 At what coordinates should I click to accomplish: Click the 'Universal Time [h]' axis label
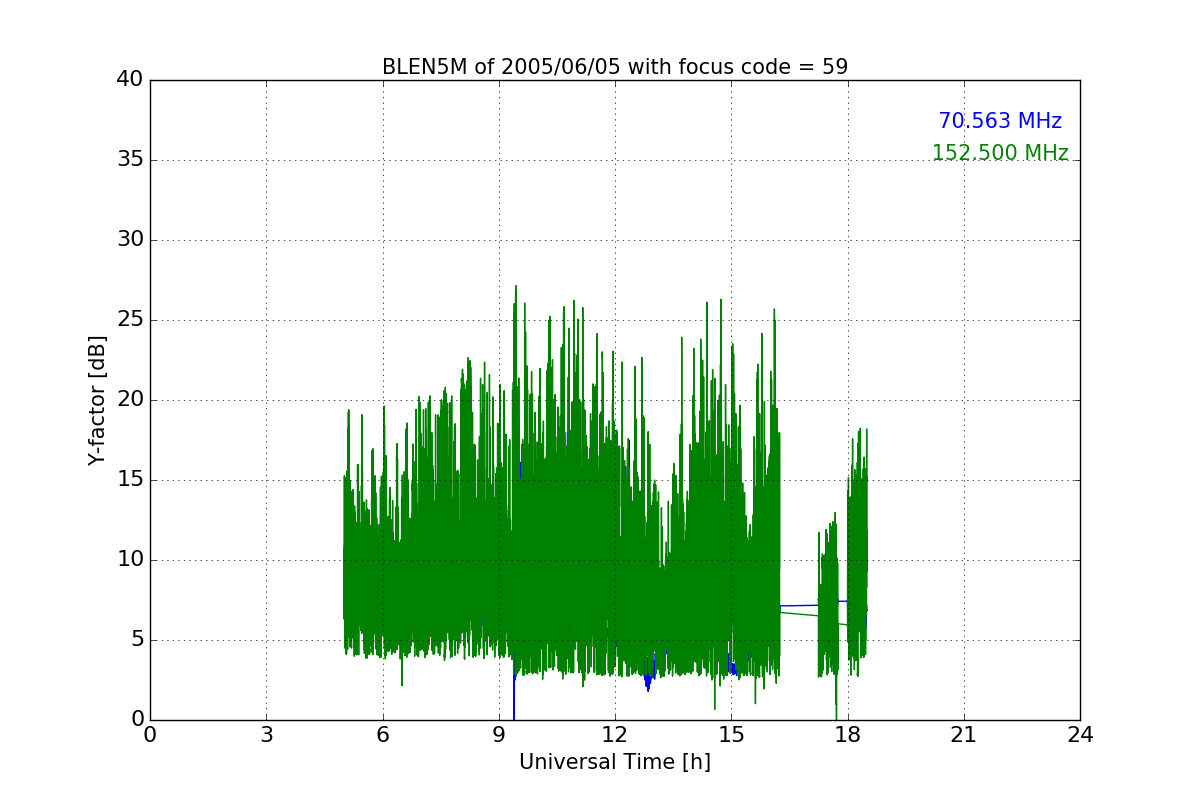coord(615,762)
